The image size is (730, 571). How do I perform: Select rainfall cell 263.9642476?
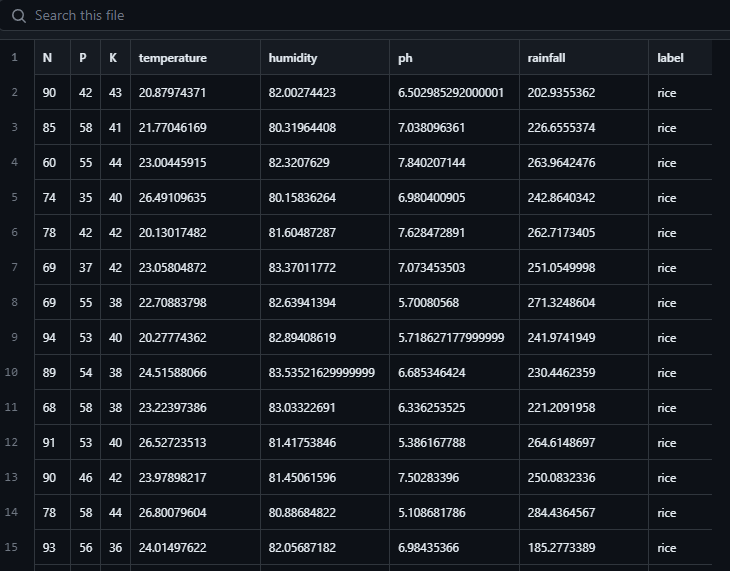coord(584,162)
